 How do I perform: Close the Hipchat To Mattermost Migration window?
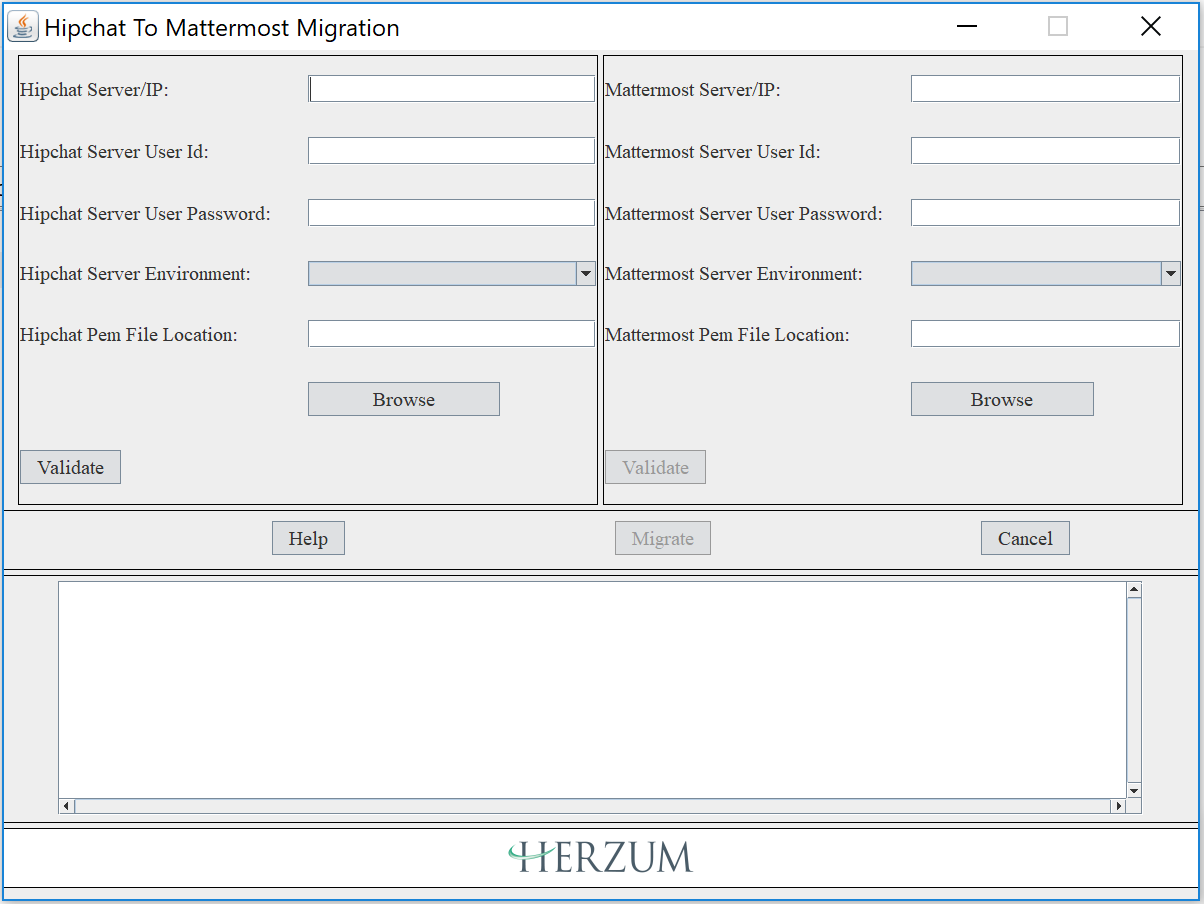[1151, 27]
